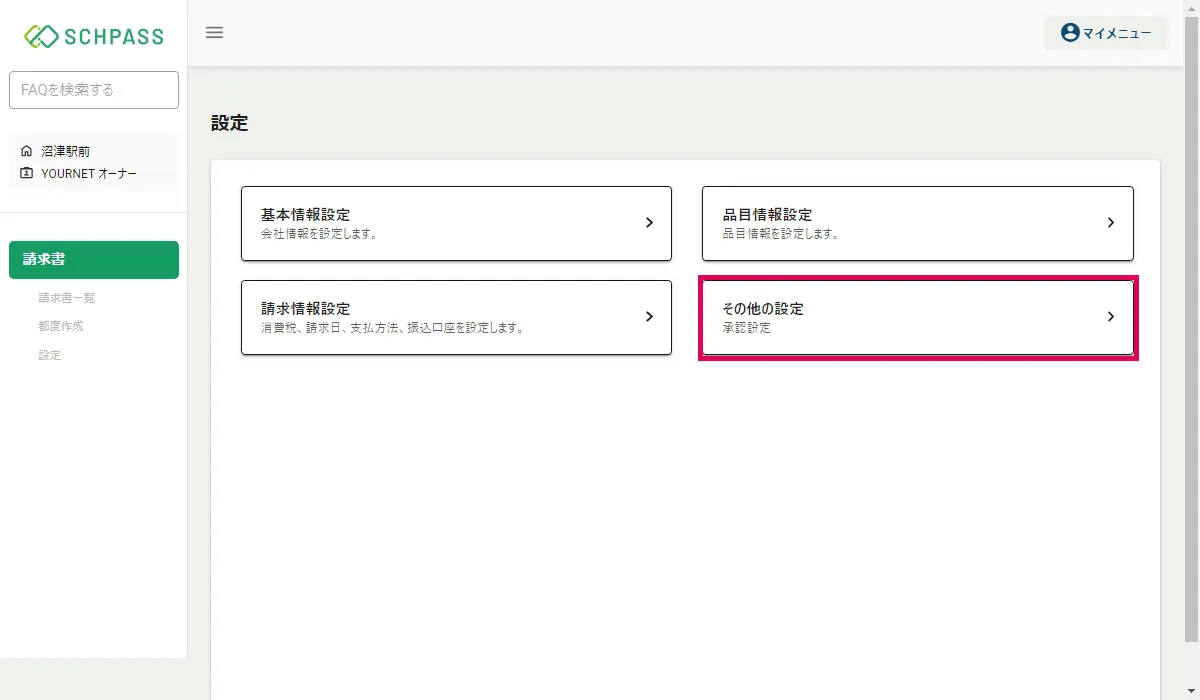Open 都度作成 in the sidebar
This screenshot has width=1200, height=700.
click(61, 326)
